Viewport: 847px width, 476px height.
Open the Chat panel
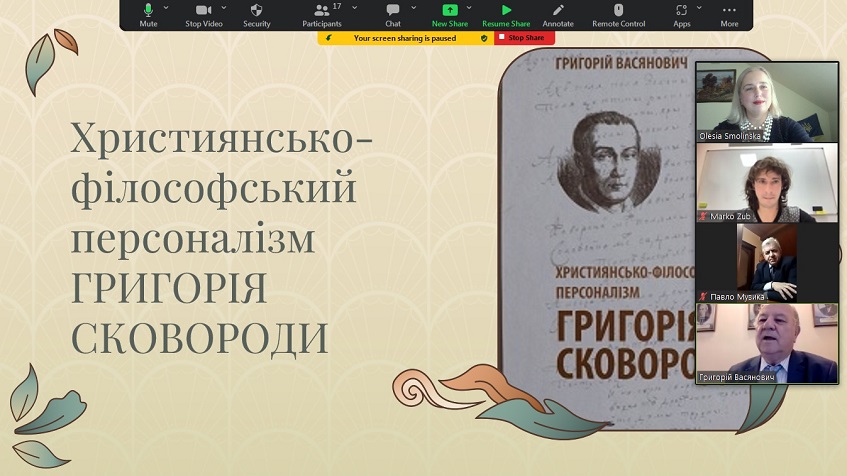coord(393,14)
